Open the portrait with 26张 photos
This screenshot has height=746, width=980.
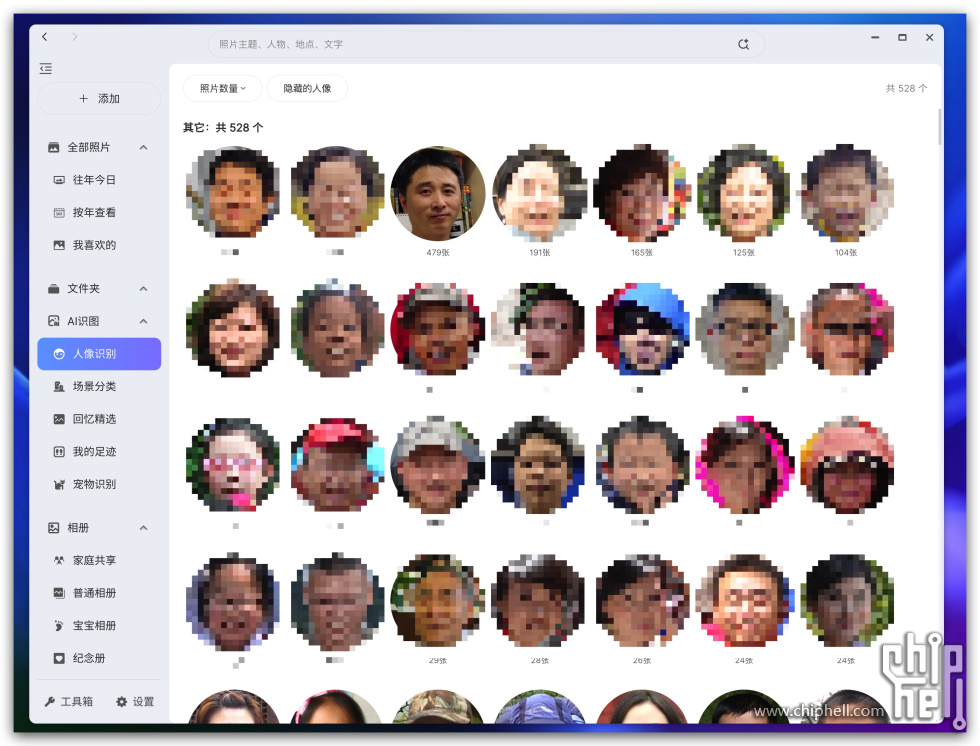(642, 600)
